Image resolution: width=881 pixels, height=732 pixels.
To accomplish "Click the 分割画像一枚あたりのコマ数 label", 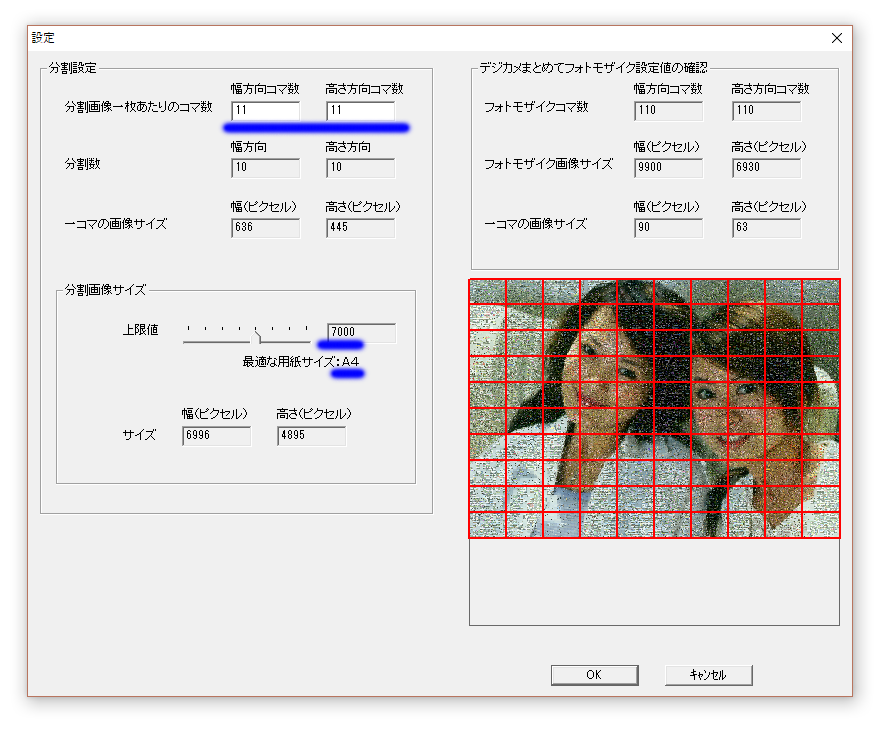I will tap(138, 107).
